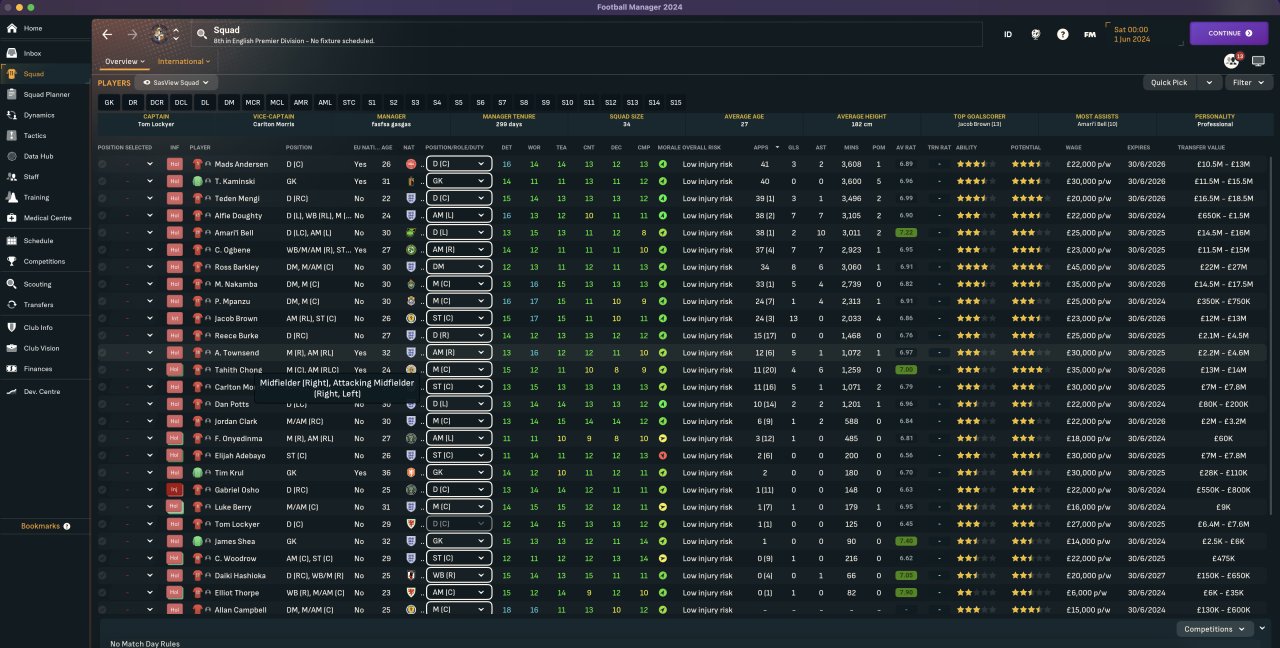The image size is (1280, 648).
Task: Sort by the AV RAT column header
Action: [x=906, y=147]
